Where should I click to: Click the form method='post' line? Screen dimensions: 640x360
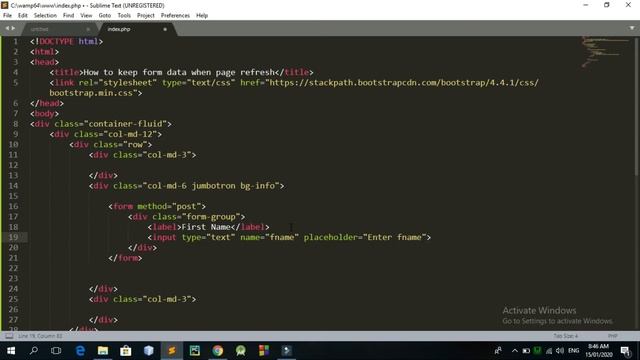tap(157, 207)
